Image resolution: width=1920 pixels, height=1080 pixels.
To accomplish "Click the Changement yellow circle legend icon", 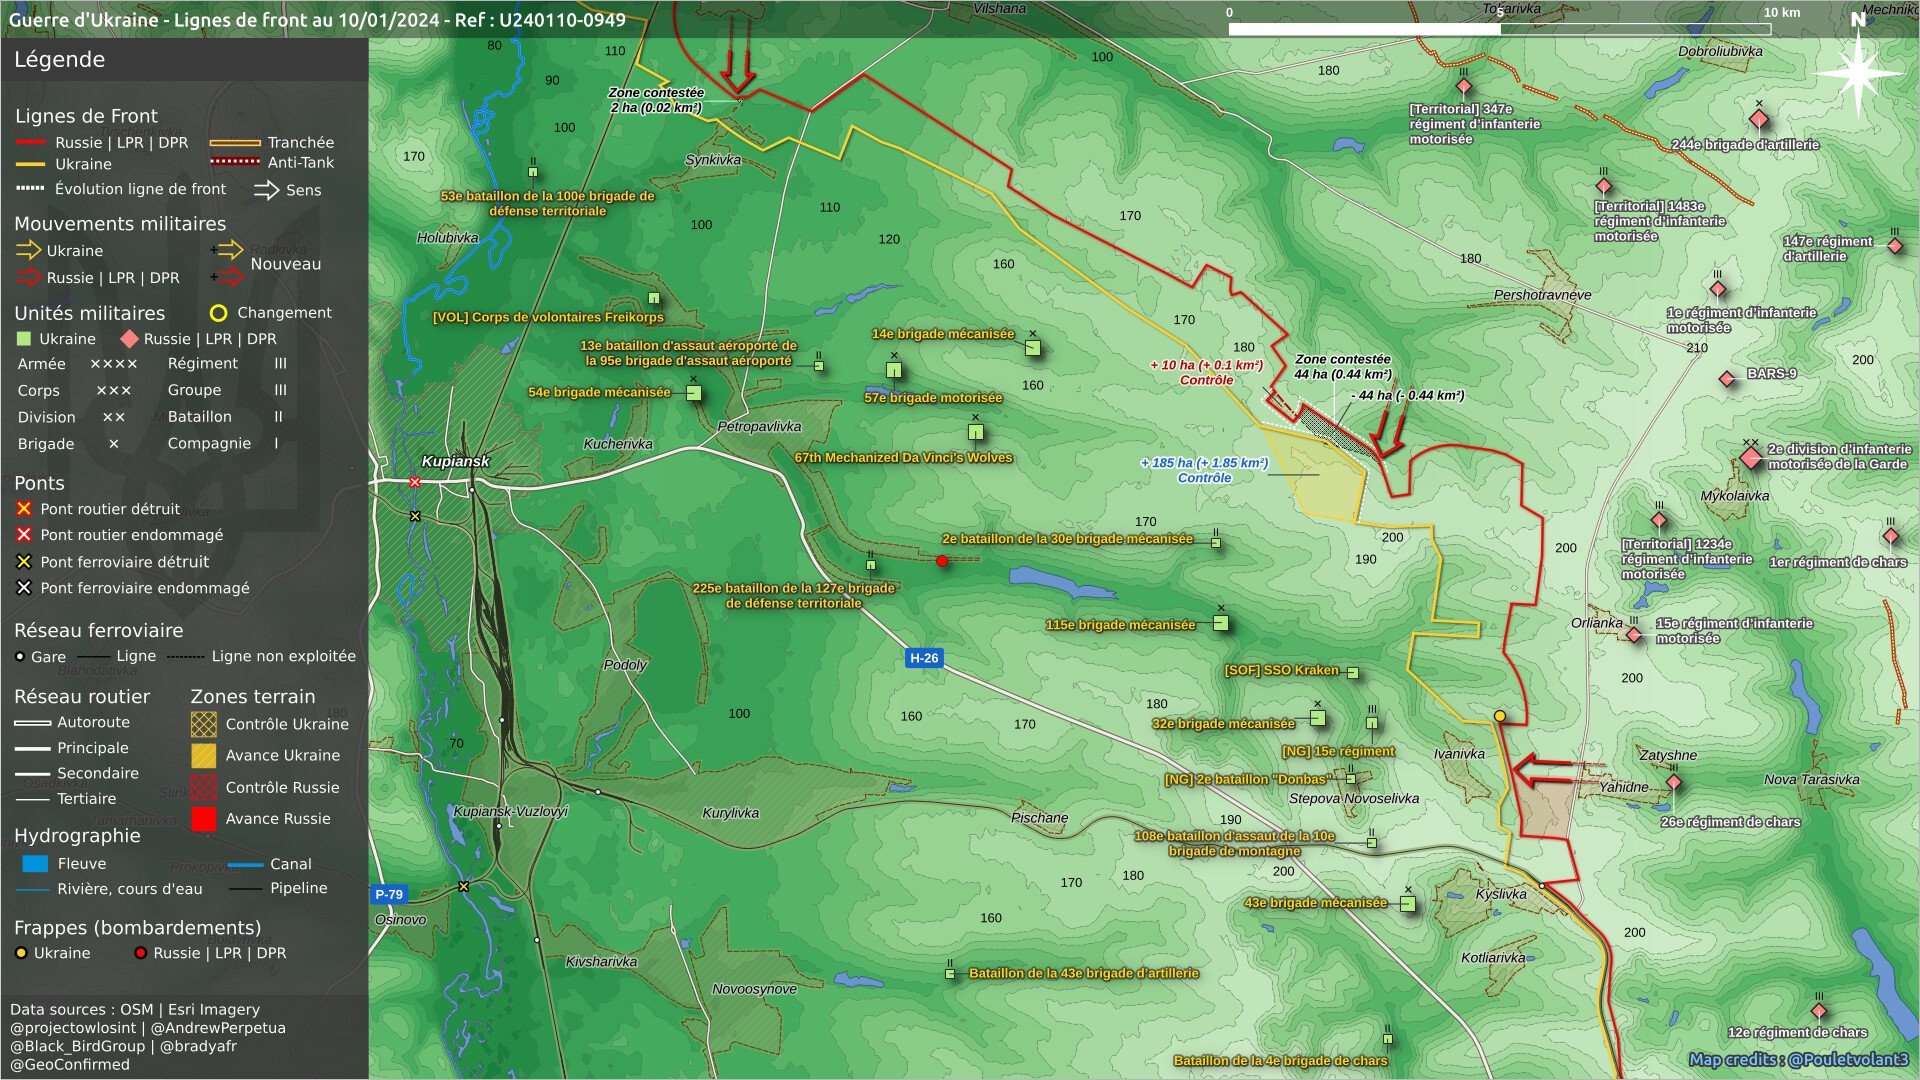I will click(218, 313).
